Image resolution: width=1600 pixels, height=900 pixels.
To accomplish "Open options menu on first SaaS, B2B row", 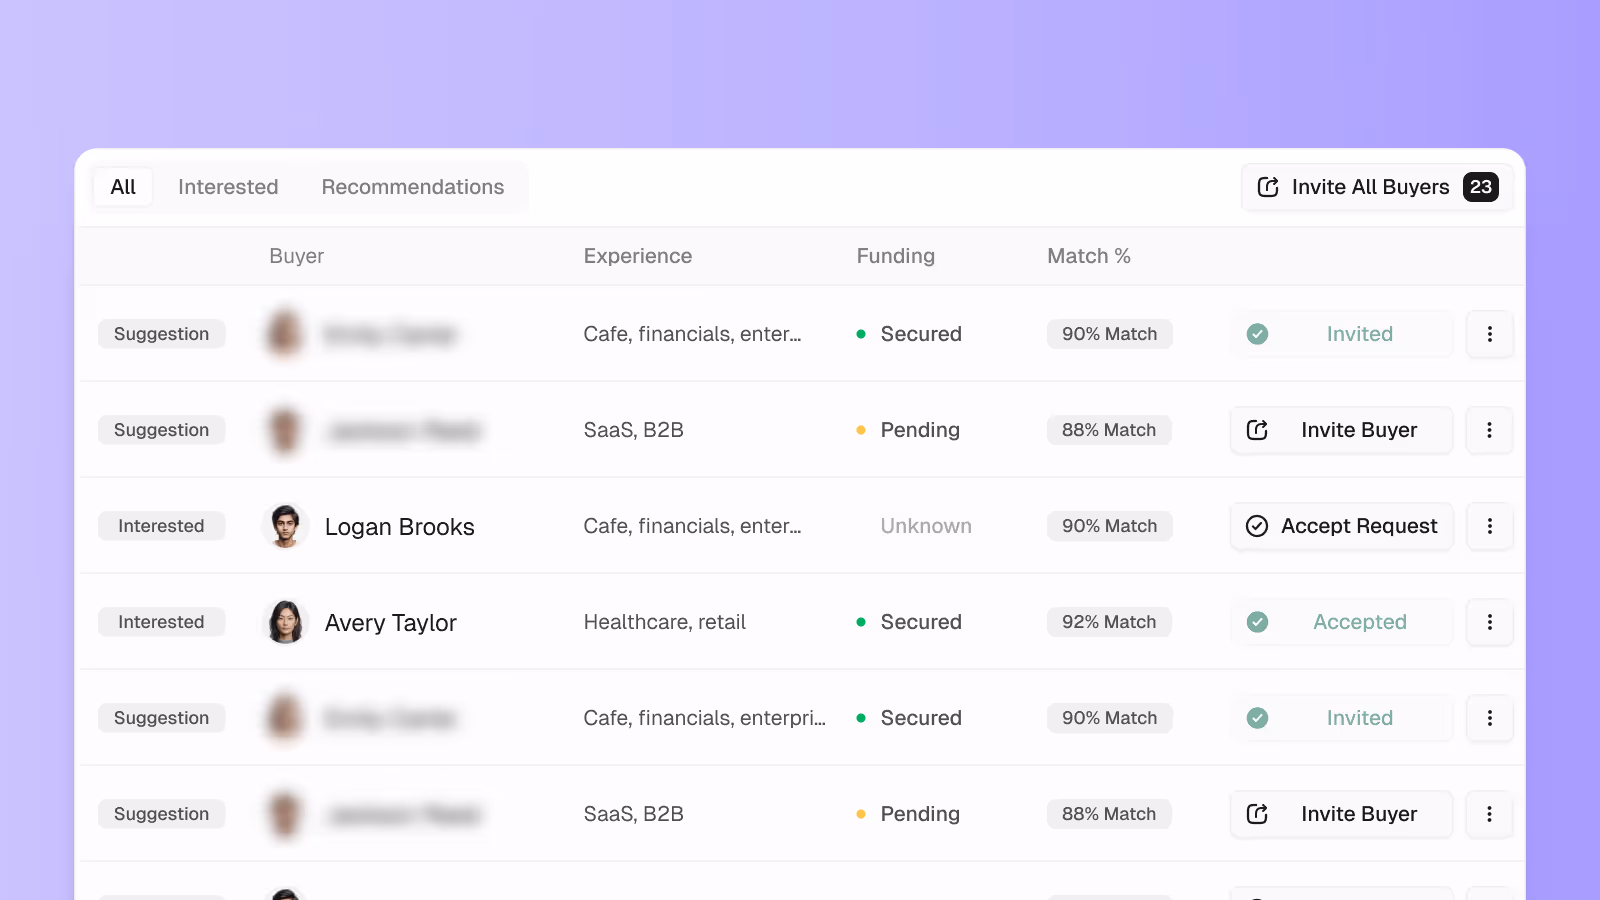I will coord(1489,430).
